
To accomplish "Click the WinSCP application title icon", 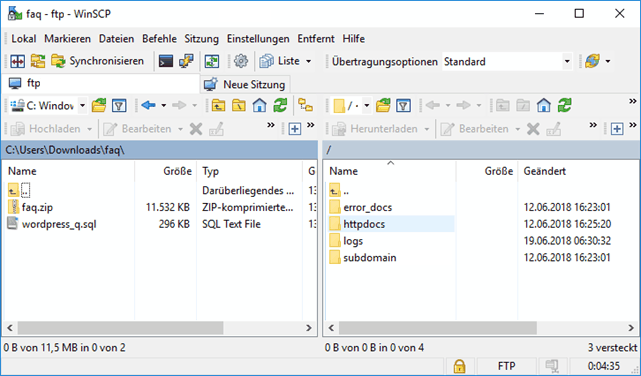I will coord(15,13).
